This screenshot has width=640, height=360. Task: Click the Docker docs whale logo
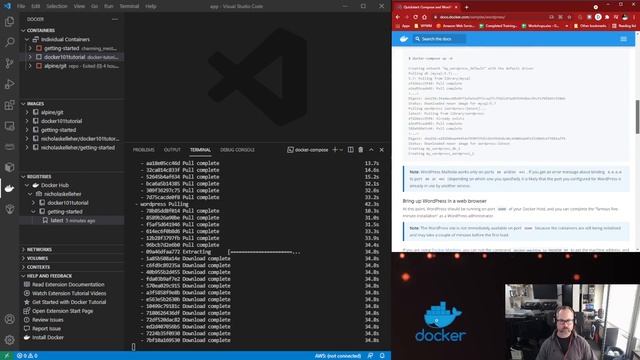404,39
